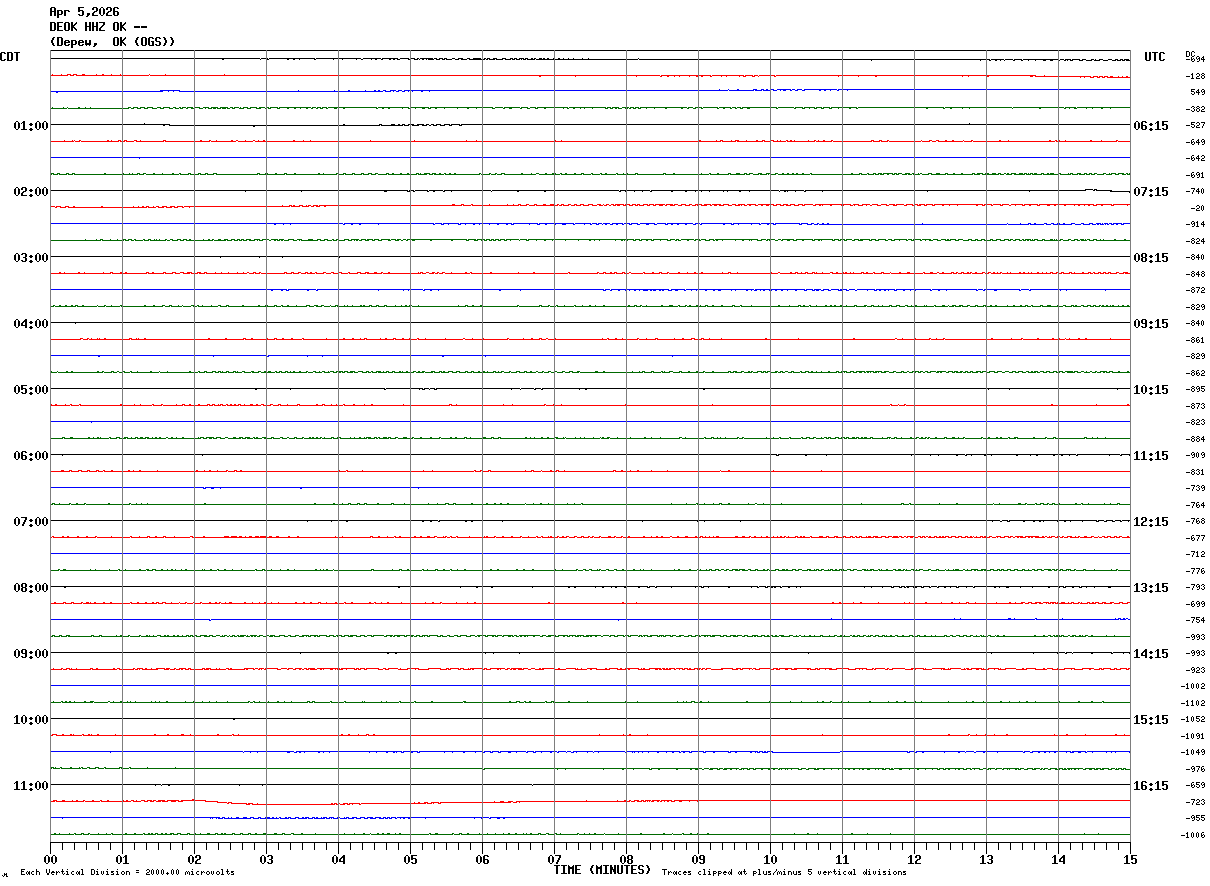Click the 08:15 UTC time label
Screen dimensions: 1210x886
[1150, 258]
